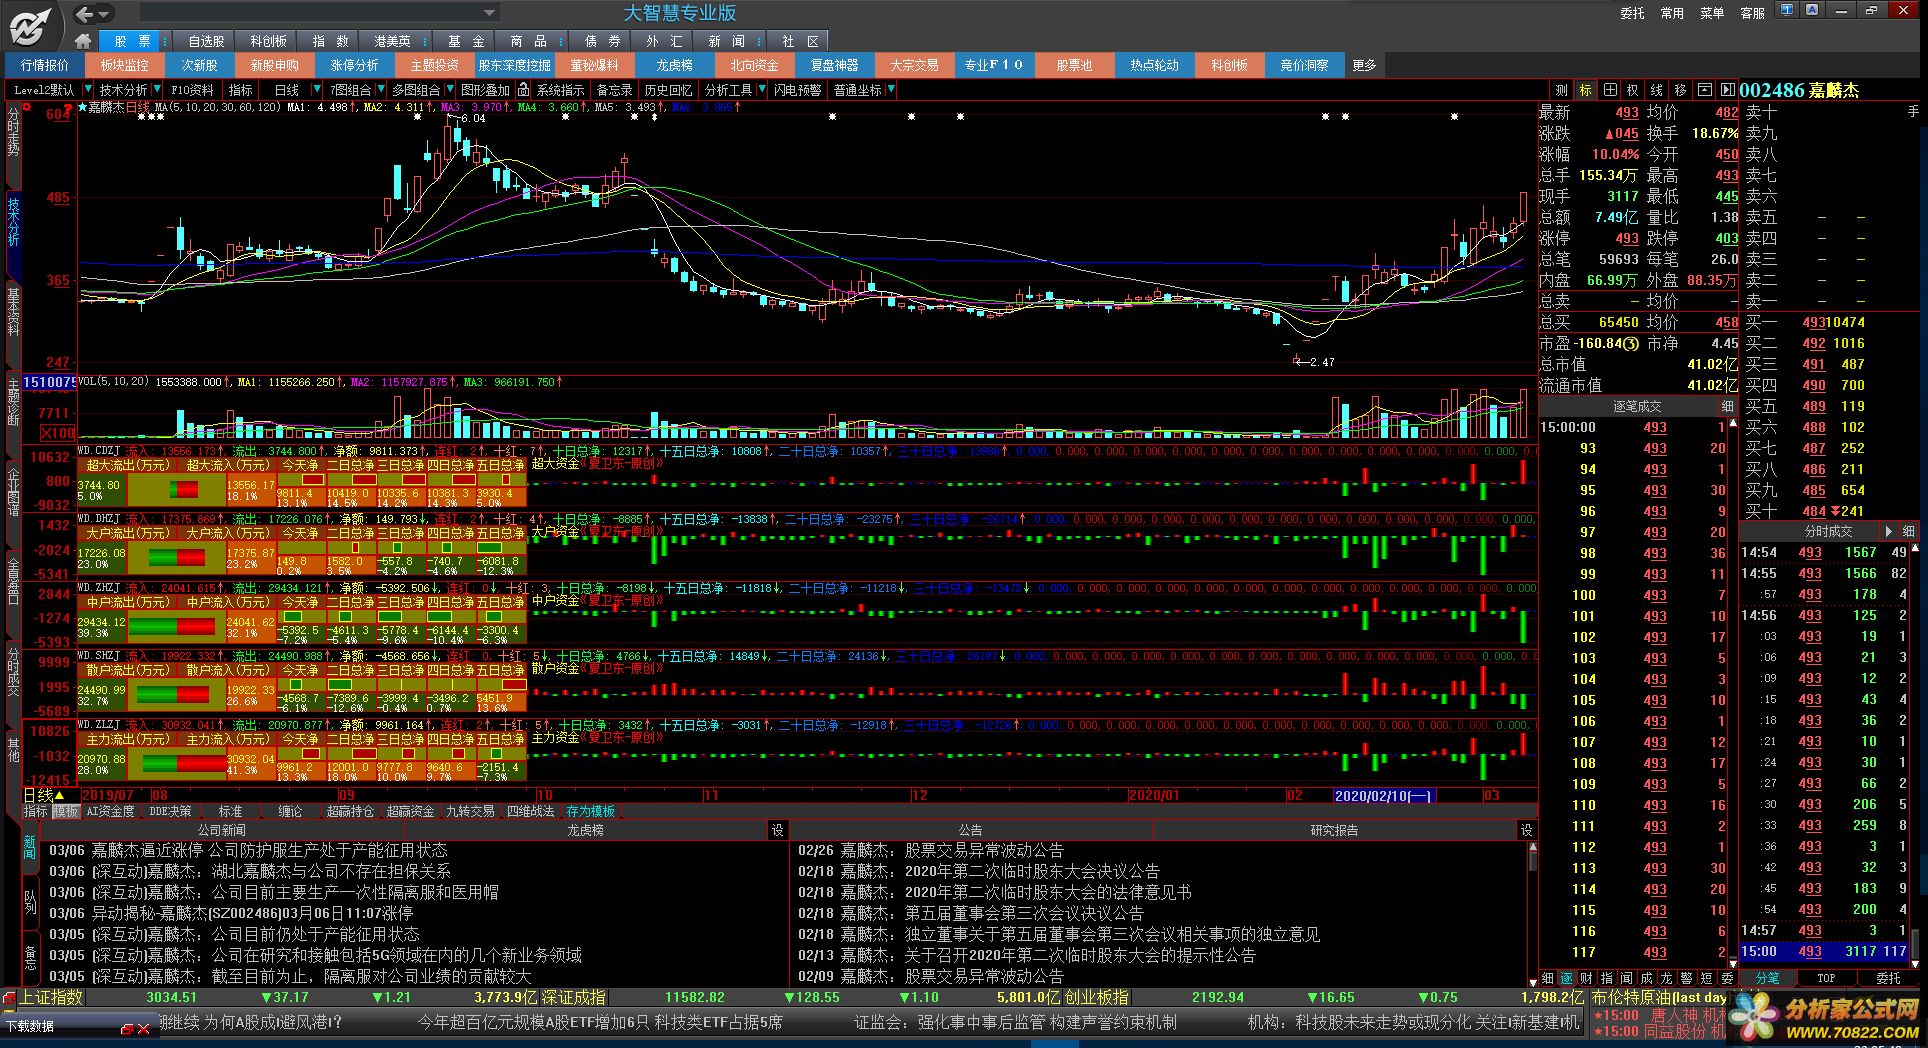Expand the 7图组合 dropdown arrow

coord(381,90)
